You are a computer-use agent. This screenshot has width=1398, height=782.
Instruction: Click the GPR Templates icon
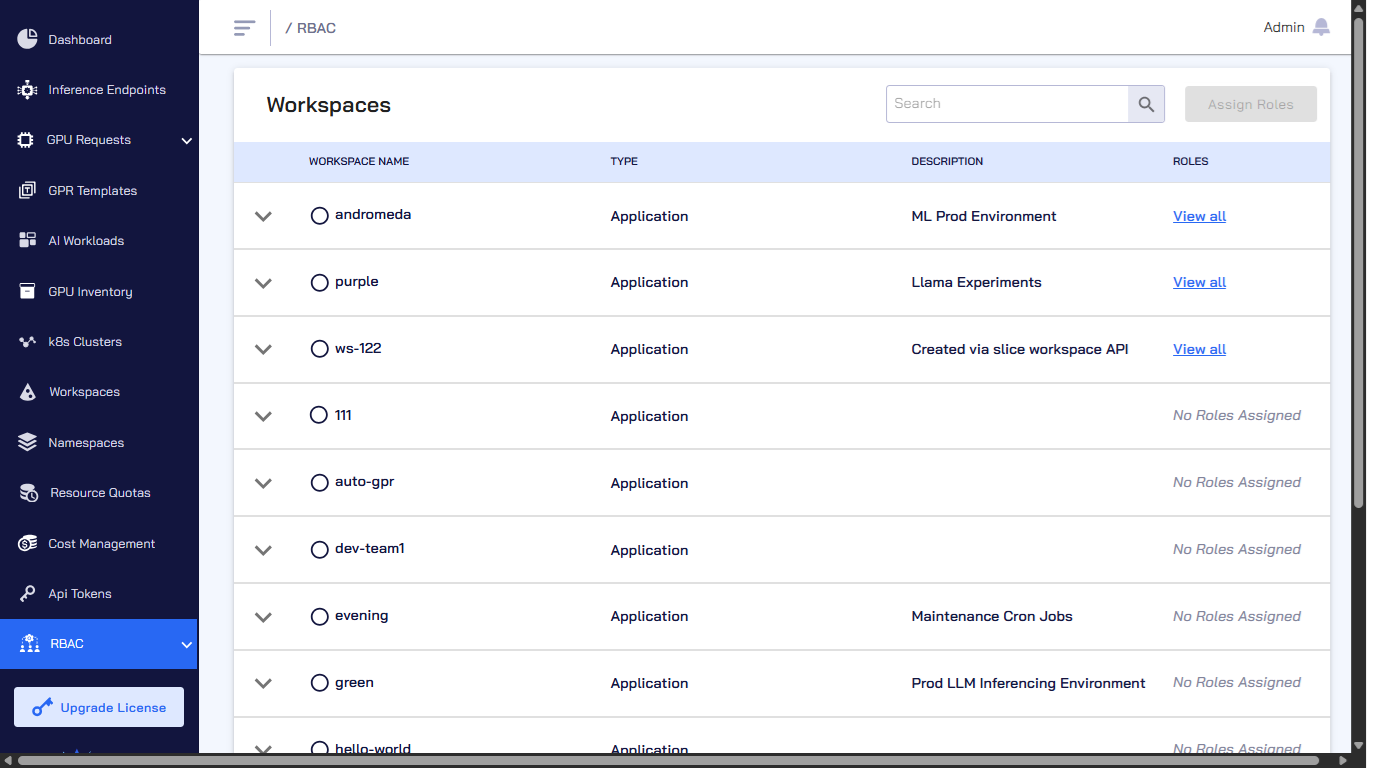(x=28, y=190)
